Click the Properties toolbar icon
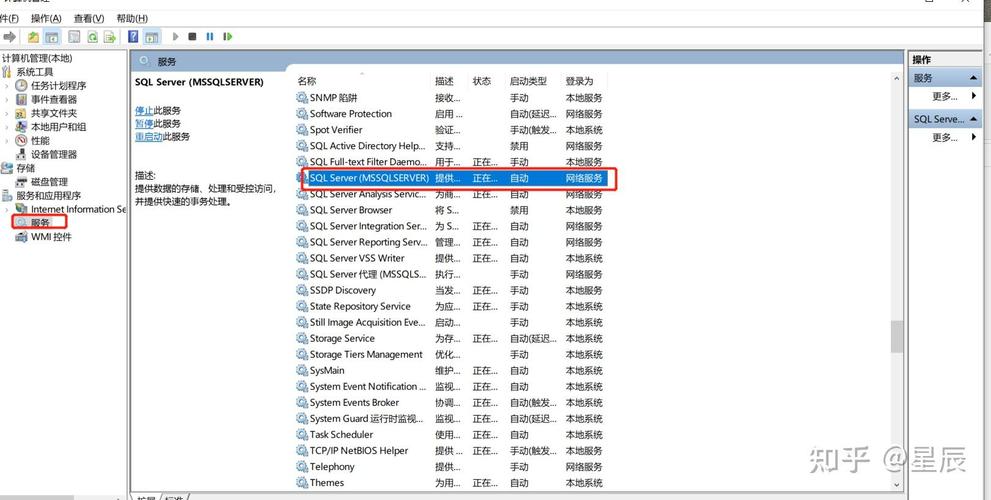Screen dimensions: 991x500 tap(74, 37)
